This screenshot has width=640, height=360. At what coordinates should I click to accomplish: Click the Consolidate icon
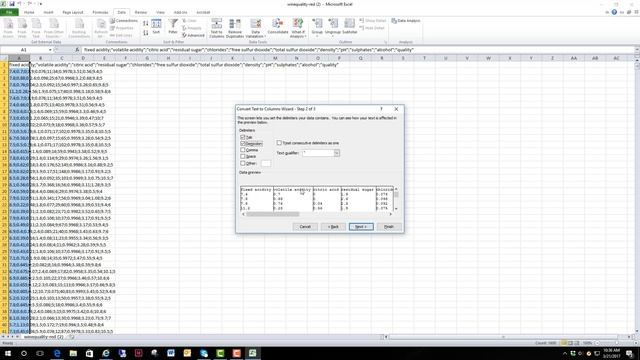(x=278, y=26)
